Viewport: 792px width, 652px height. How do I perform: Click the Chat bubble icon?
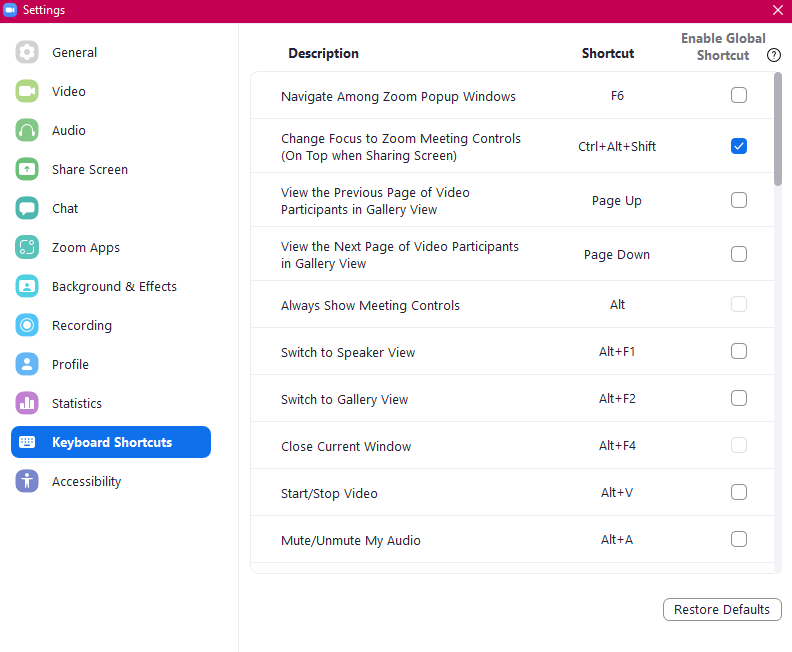[x=27, y=208]
